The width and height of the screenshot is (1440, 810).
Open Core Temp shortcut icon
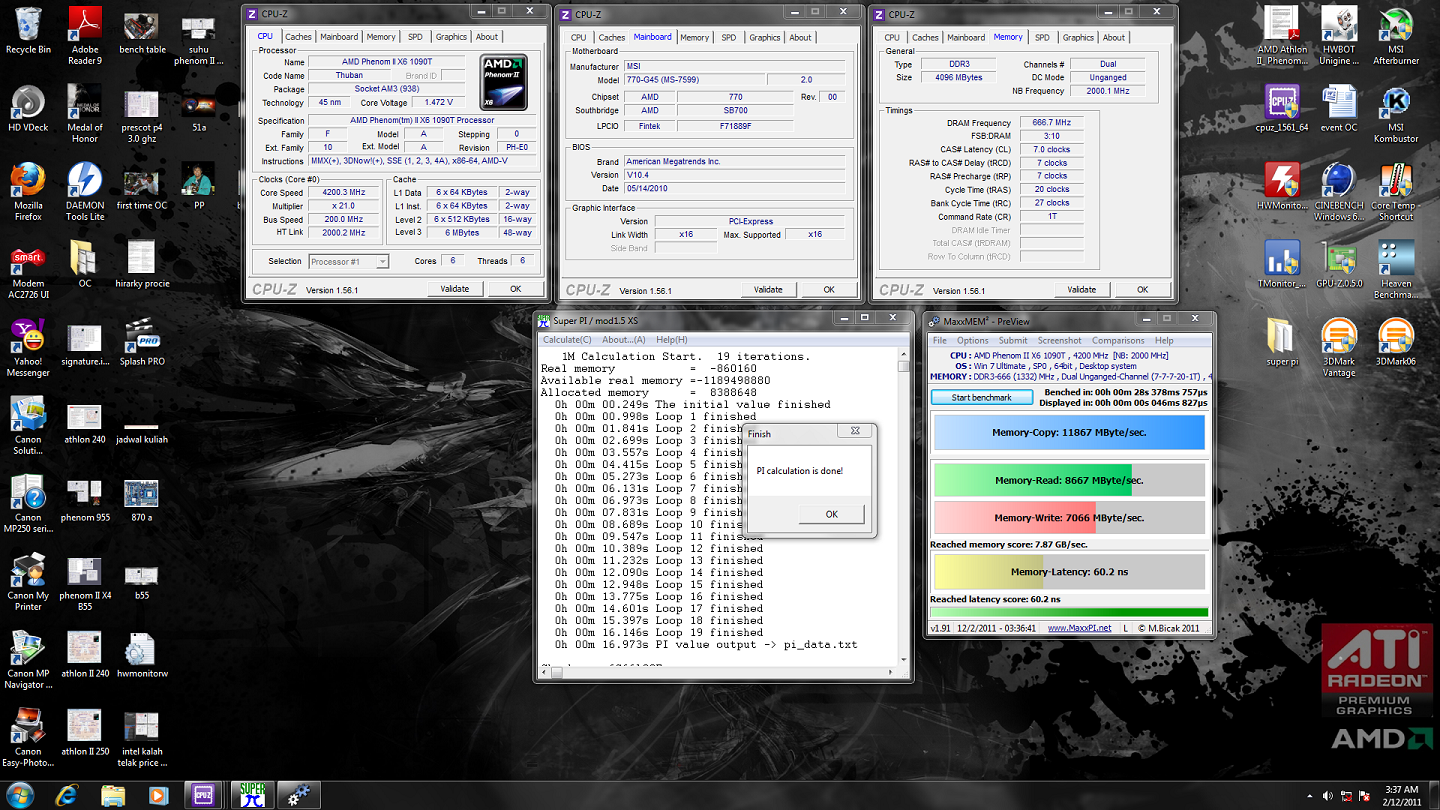[1396, 193]
